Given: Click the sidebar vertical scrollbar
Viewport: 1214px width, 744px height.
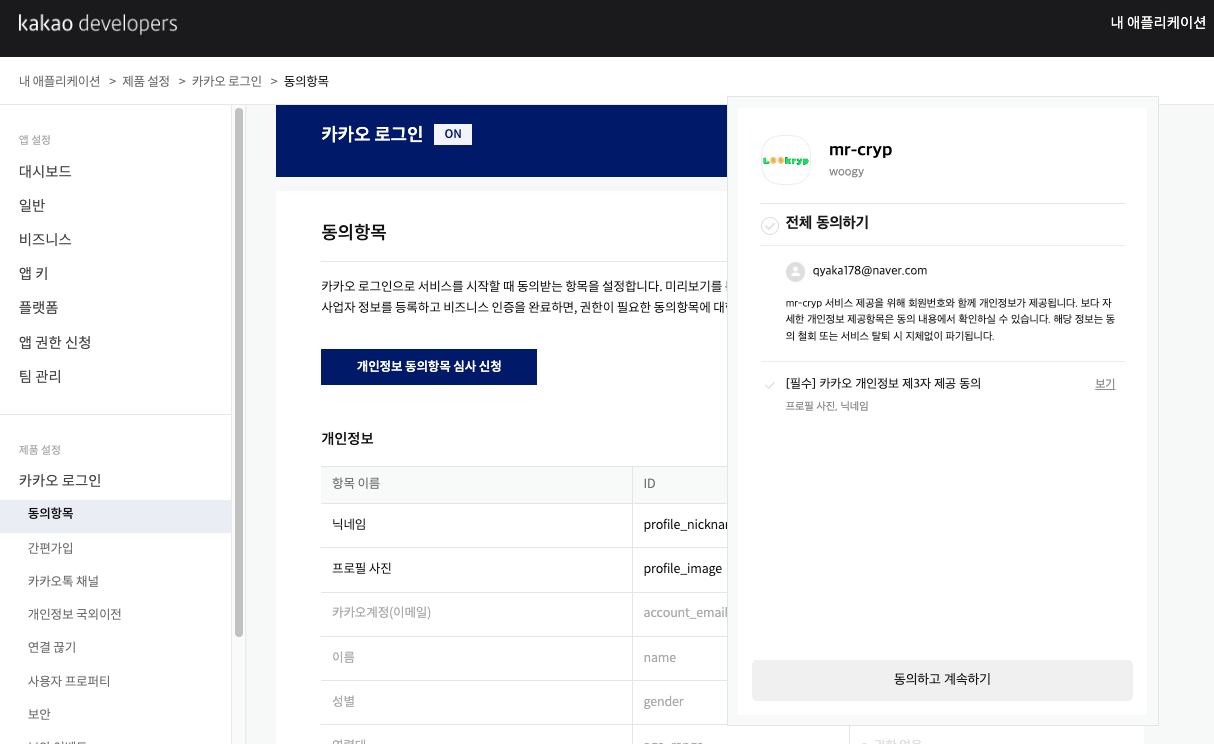Looking at the screenshot, I should click(x=238, y=372).
